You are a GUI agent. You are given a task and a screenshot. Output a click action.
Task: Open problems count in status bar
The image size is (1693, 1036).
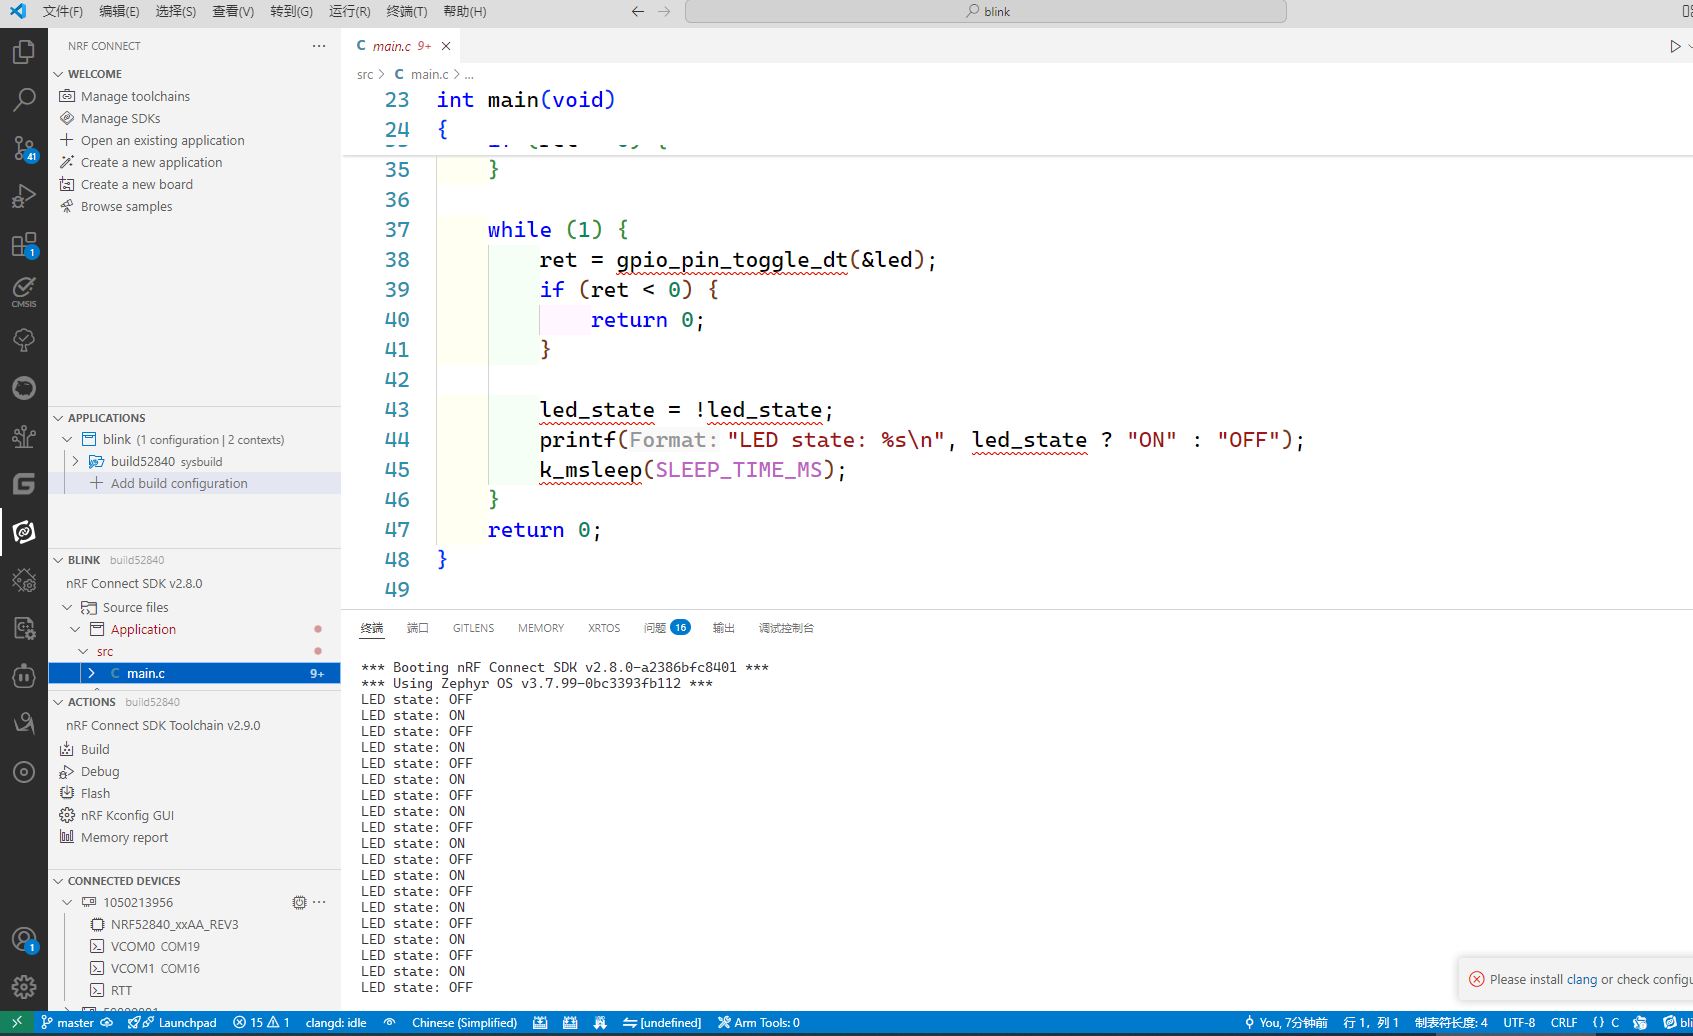[x=261, y=1023]
